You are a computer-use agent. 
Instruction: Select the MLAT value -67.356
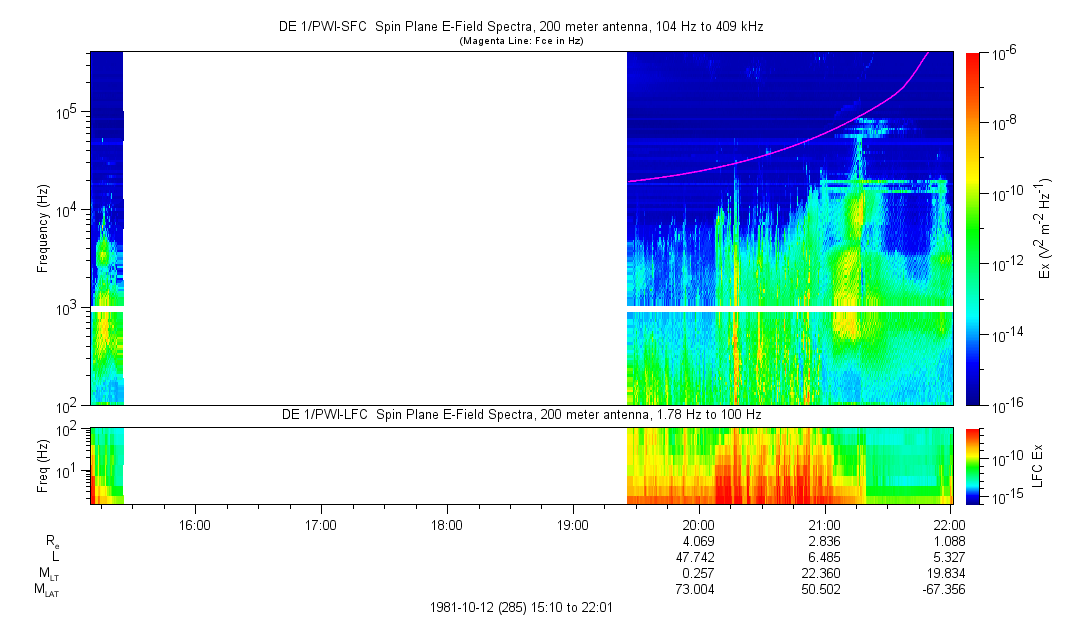(x=950, y=589)
